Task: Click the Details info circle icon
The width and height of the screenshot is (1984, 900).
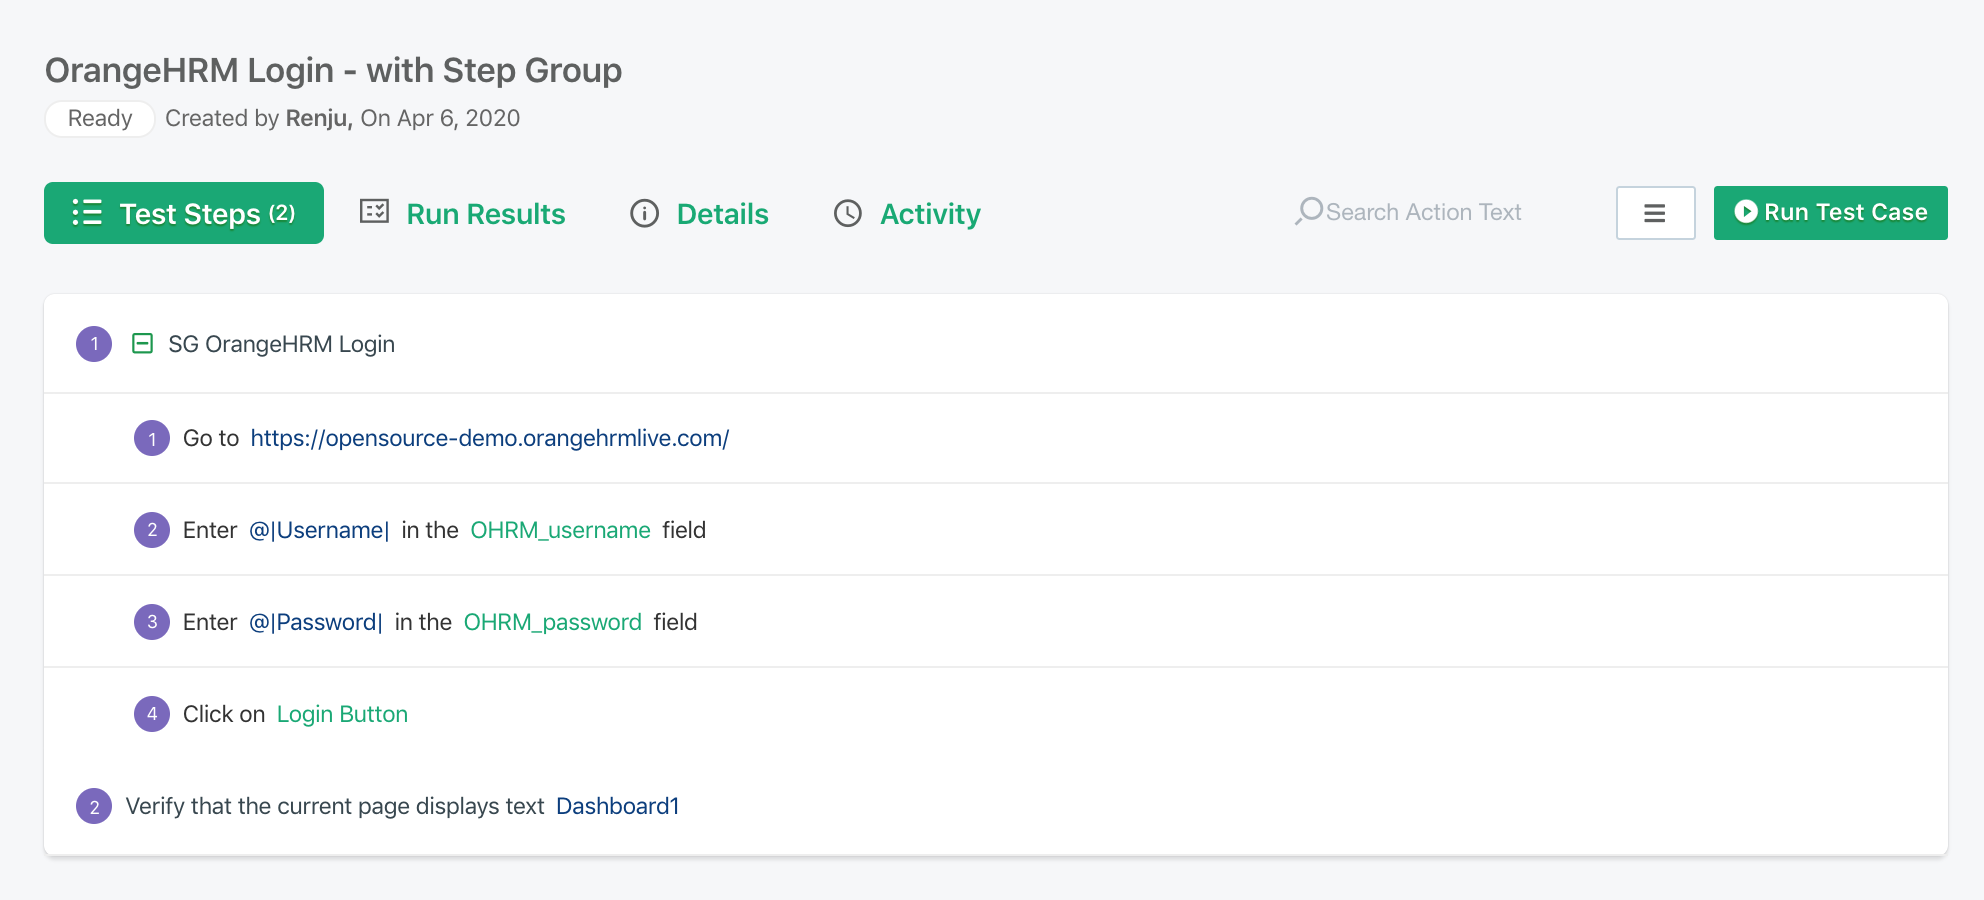Action: pos(645,213)
